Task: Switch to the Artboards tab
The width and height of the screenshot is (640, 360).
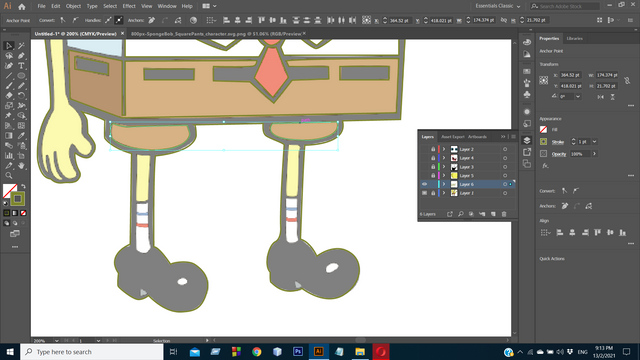Action: [477, 137]
